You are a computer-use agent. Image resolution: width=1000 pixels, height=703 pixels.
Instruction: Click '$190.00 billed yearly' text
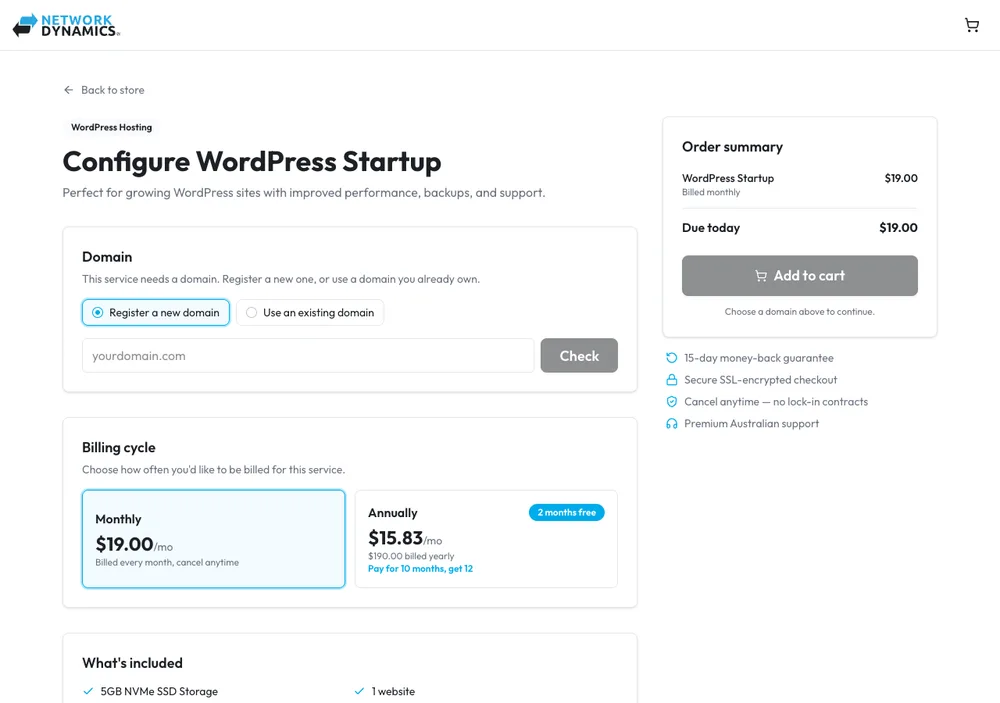(411, 556)
